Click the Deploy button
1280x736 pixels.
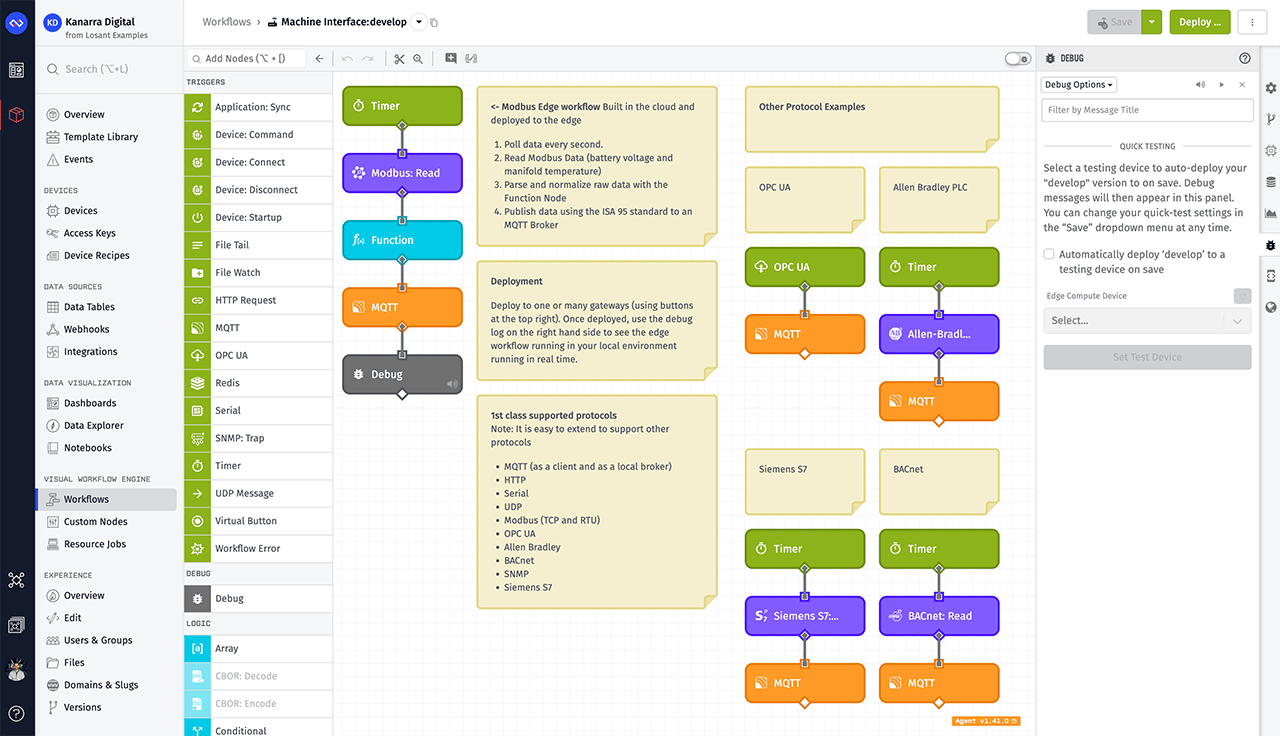(x=1198, y=21)
